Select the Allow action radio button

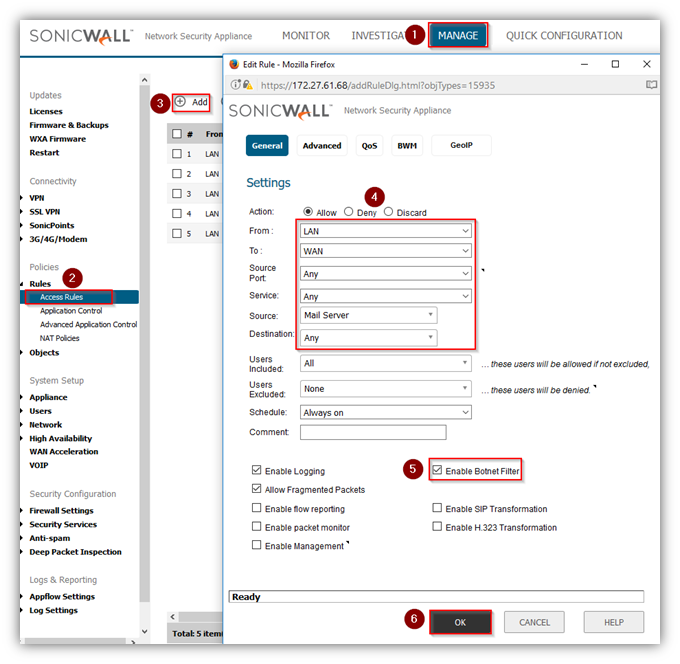308,211
